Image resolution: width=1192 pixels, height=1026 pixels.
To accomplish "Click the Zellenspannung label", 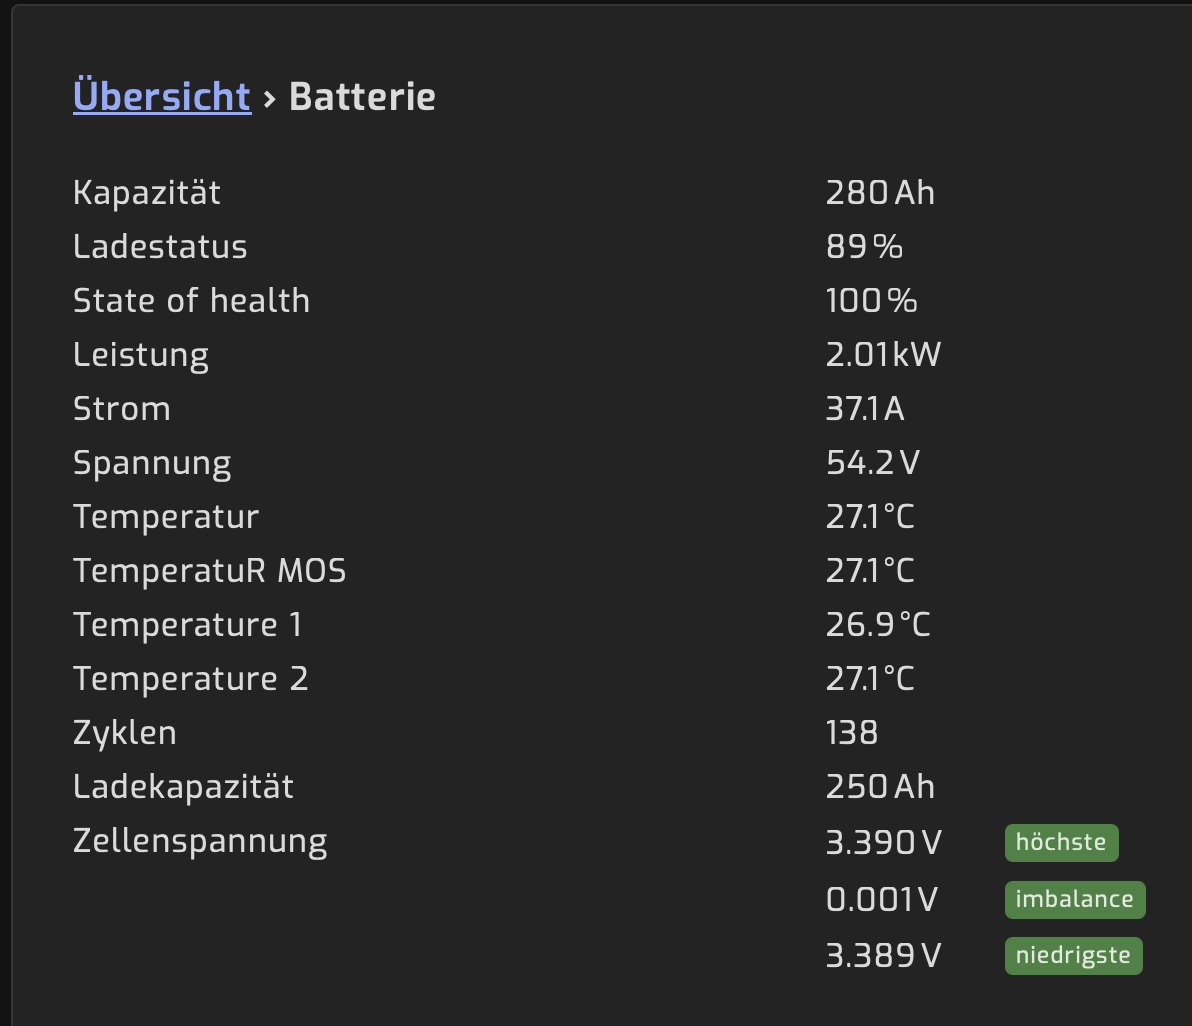I will tap(200, 841).
